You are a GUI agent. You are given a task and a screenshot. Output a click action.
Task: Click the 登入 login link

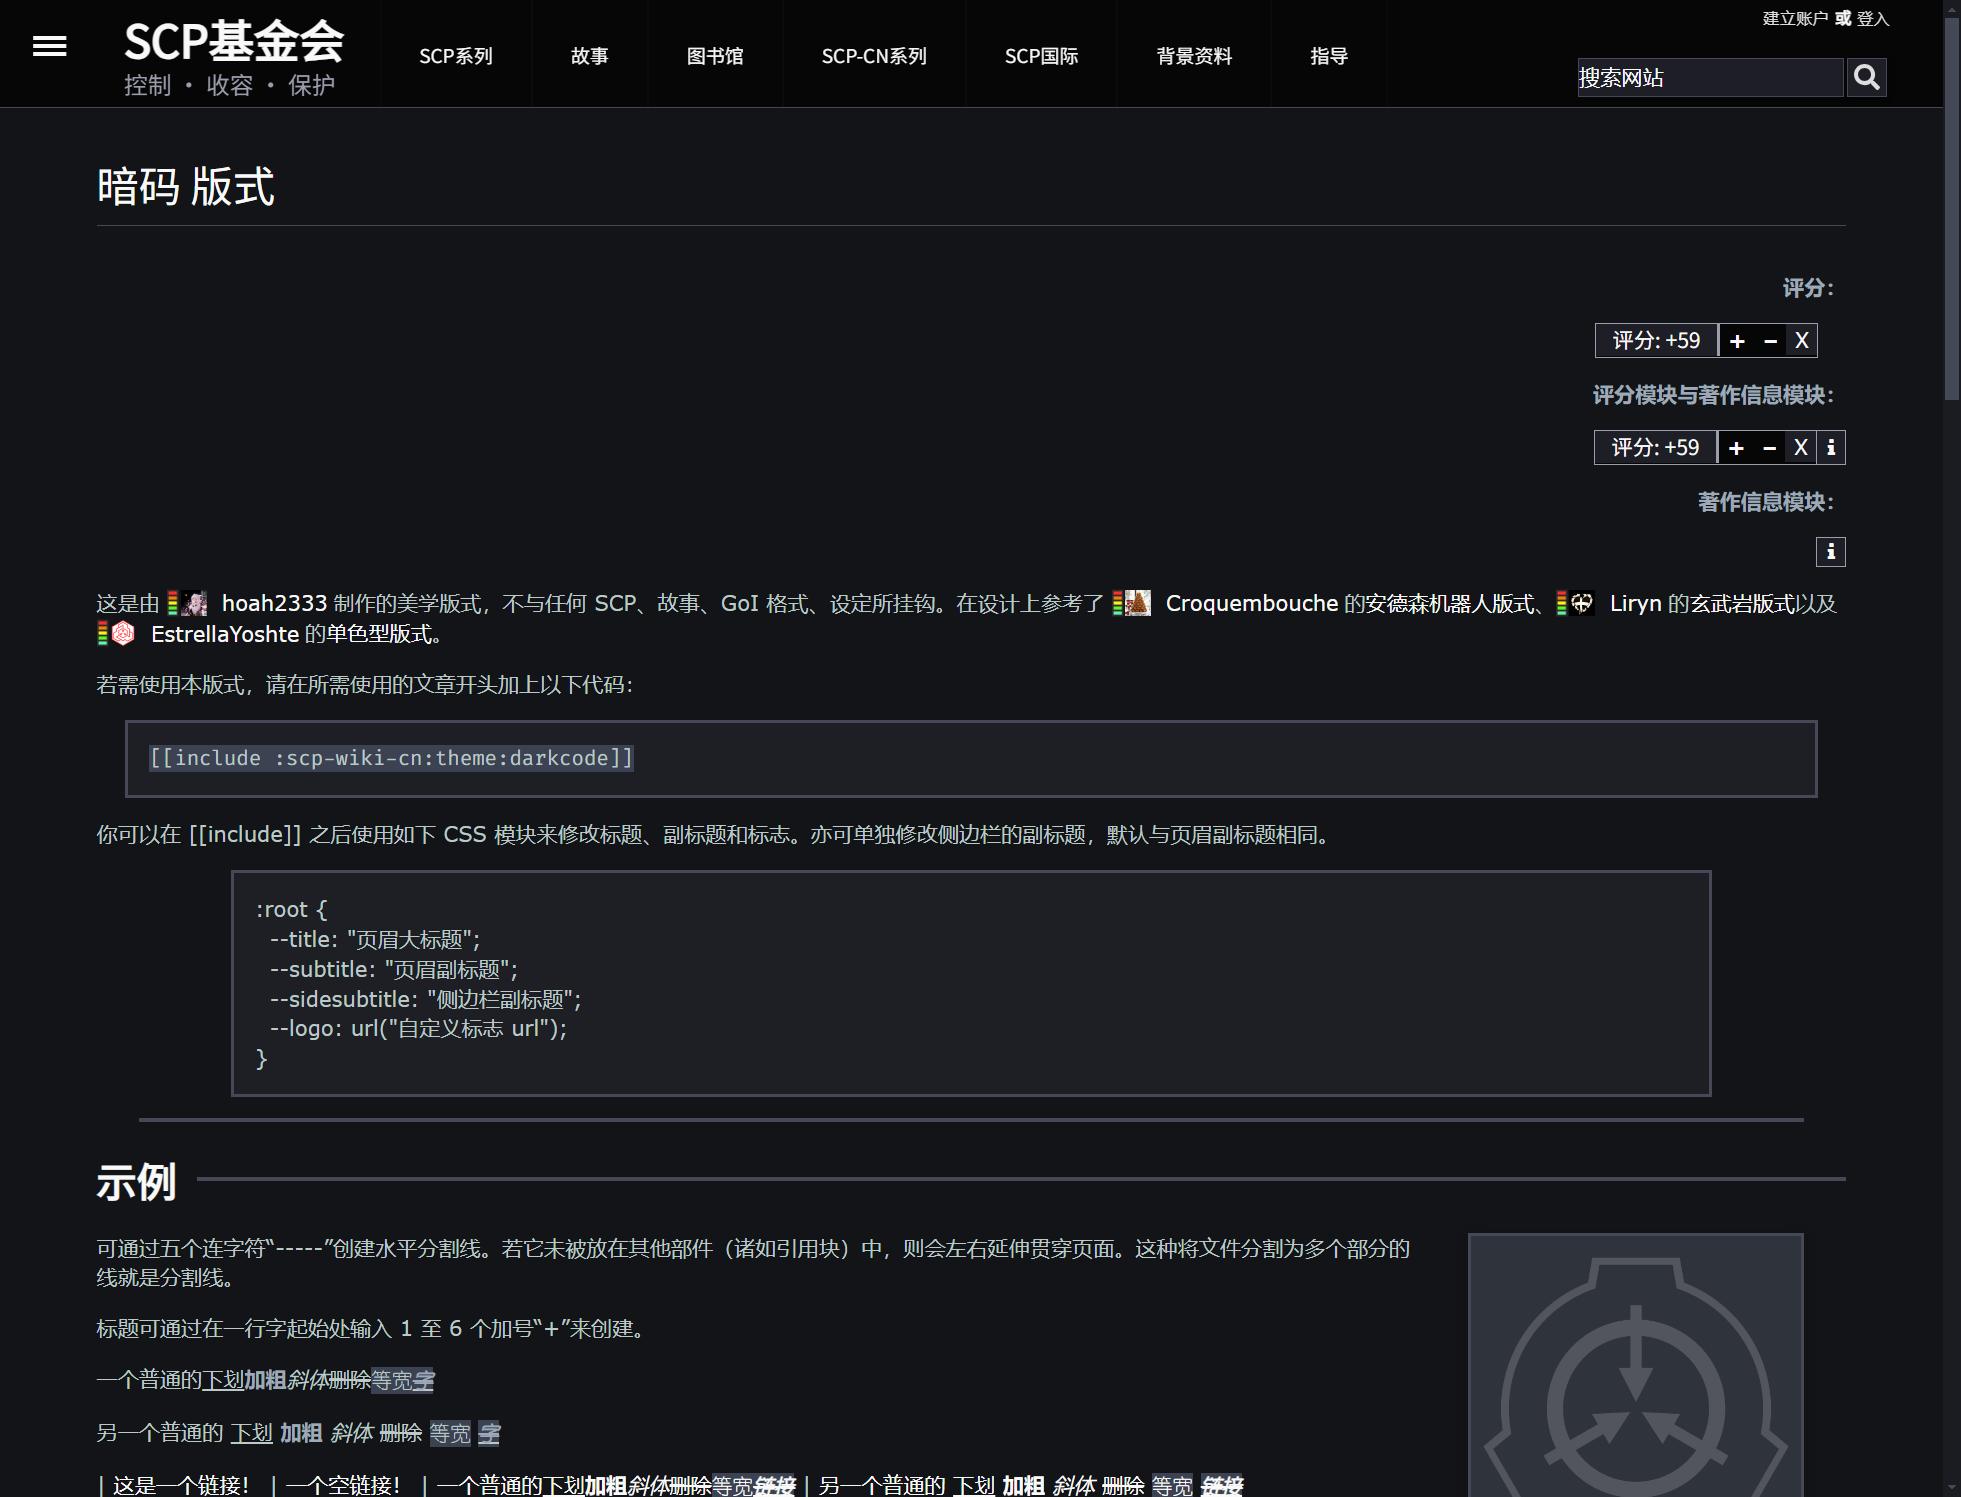(x=1873, y=19)
